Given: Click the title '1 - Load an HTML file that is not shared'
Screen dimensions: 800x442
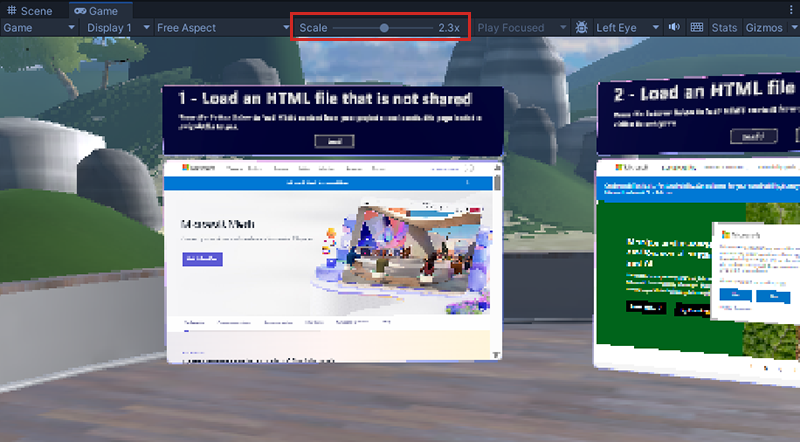Looking at the screenshot, I should [x=324, y=98].
